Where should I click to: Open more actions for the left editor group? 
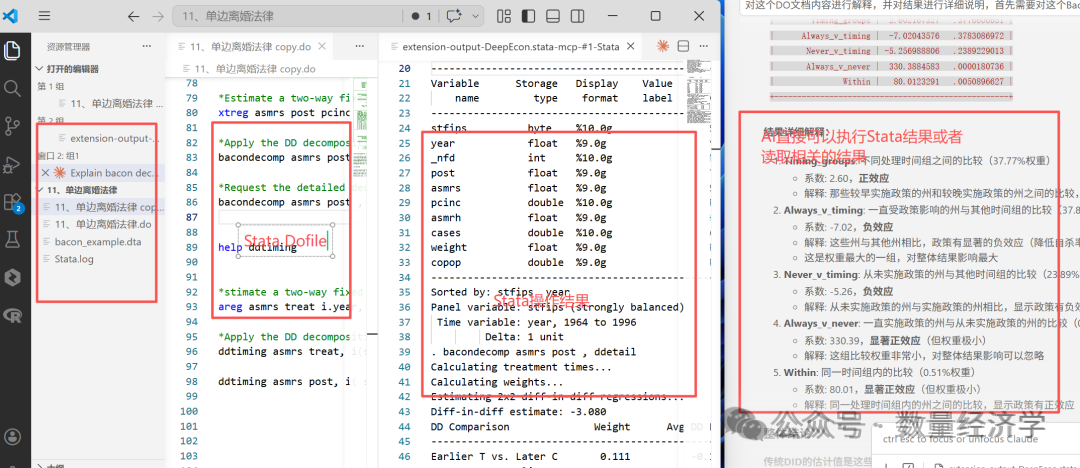[x=360, y=46]
